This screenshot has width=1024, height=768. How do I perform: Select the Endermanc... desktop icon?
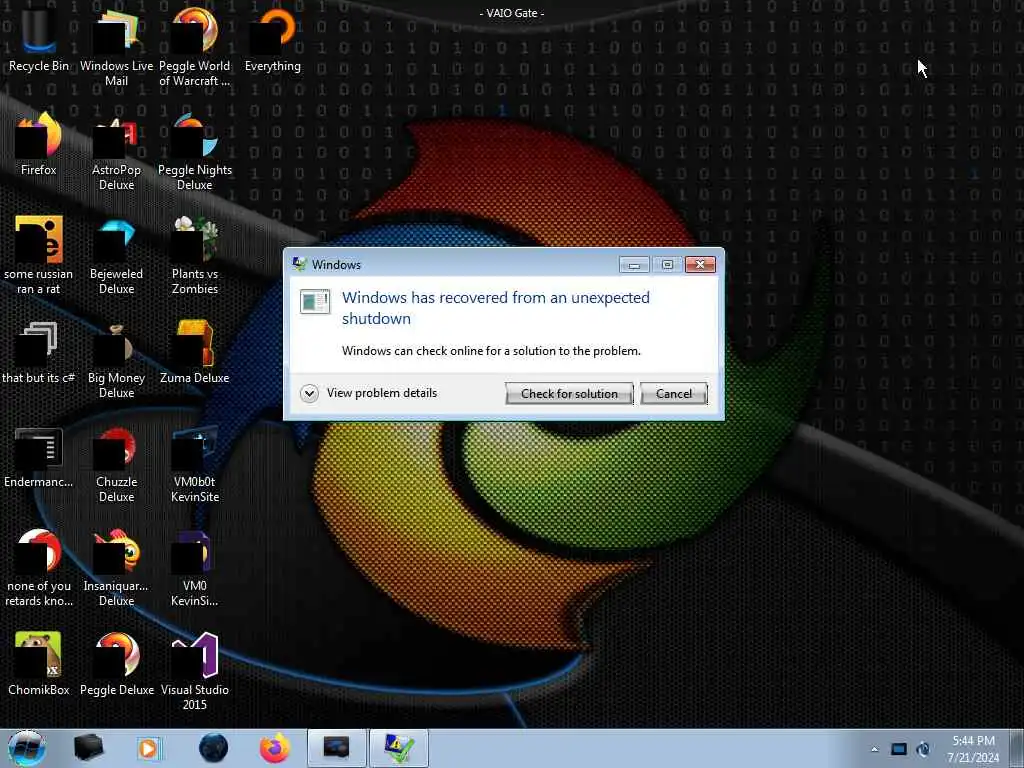(x=39, y=456)
